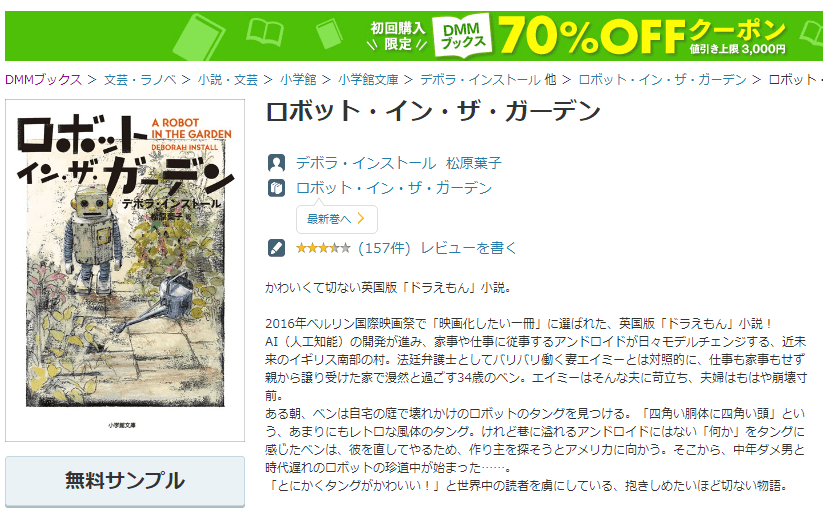Click the 最新巻へ chevron arrow
Viewport: 823px width, 523px height.
point(361,218)
